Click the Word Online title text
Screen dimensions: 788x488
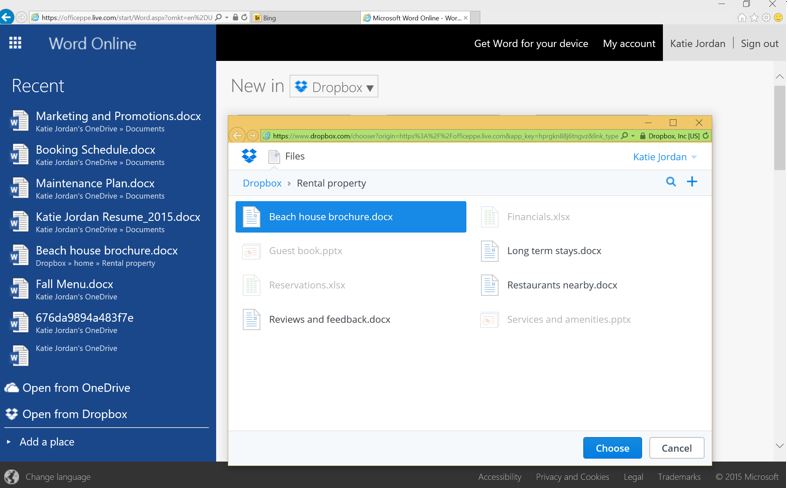[92, 43]
